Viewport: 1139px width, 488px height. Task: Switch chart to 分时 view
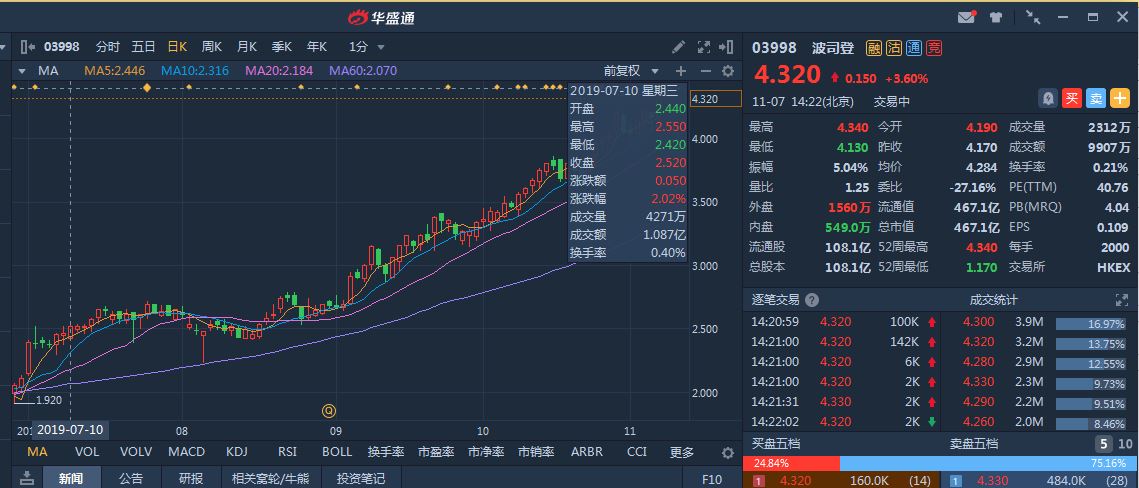(108, 47)
